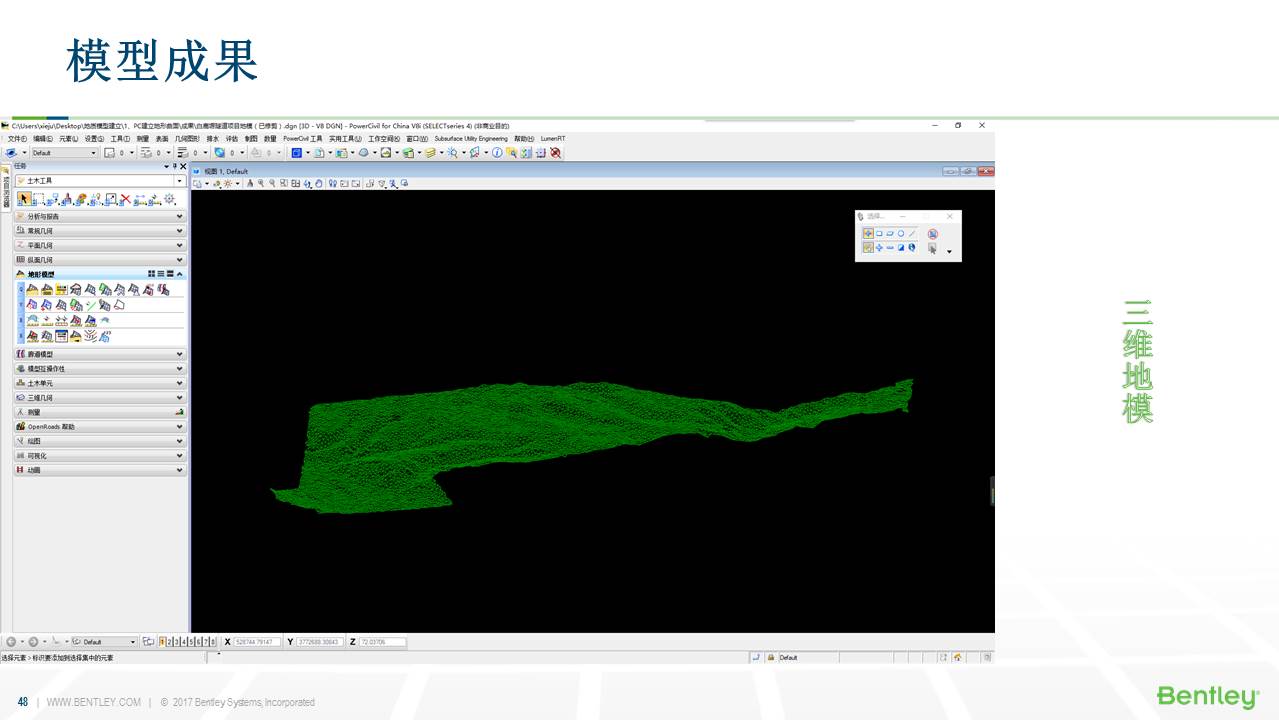Select the circle selection method in 选择 toolbox
This screenshot has height=720, width=1279.
[x=901, y=234]
